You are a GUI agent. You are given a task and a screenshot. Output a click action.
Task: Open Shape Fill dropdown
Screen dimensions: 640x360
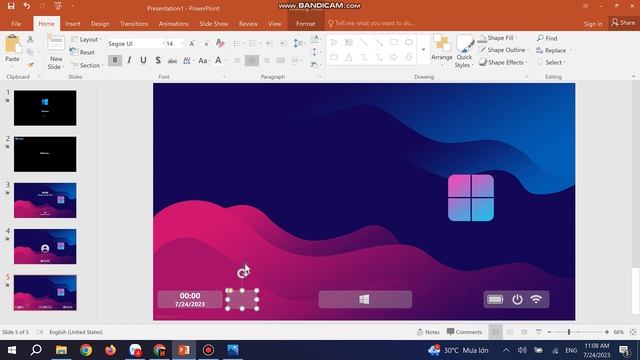[498, 38]
